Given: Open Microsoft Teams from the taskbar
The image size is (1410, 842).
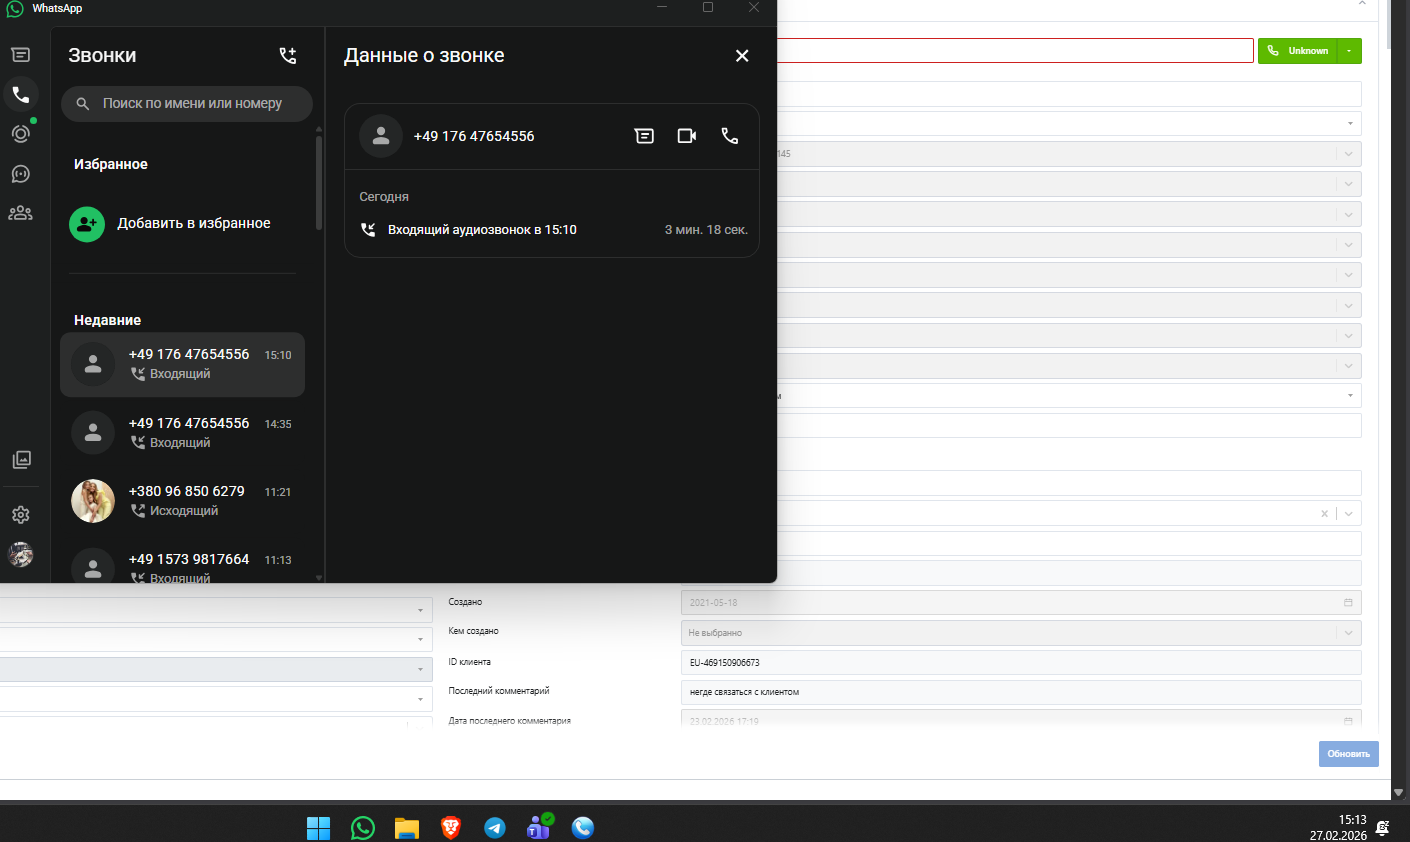Looking at the screenshot, I should (x=539, y=827).
